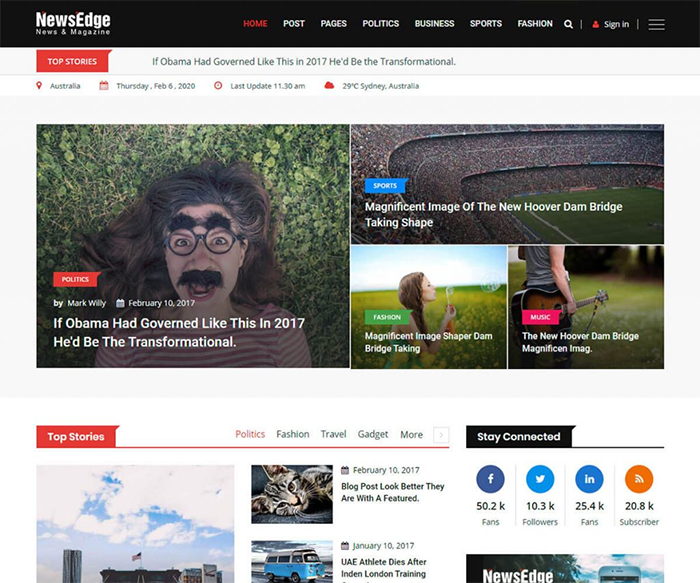The height and width of the screenshot is (583, 700).
Task: Open the Pages menu in navigation
Action: 334,24
